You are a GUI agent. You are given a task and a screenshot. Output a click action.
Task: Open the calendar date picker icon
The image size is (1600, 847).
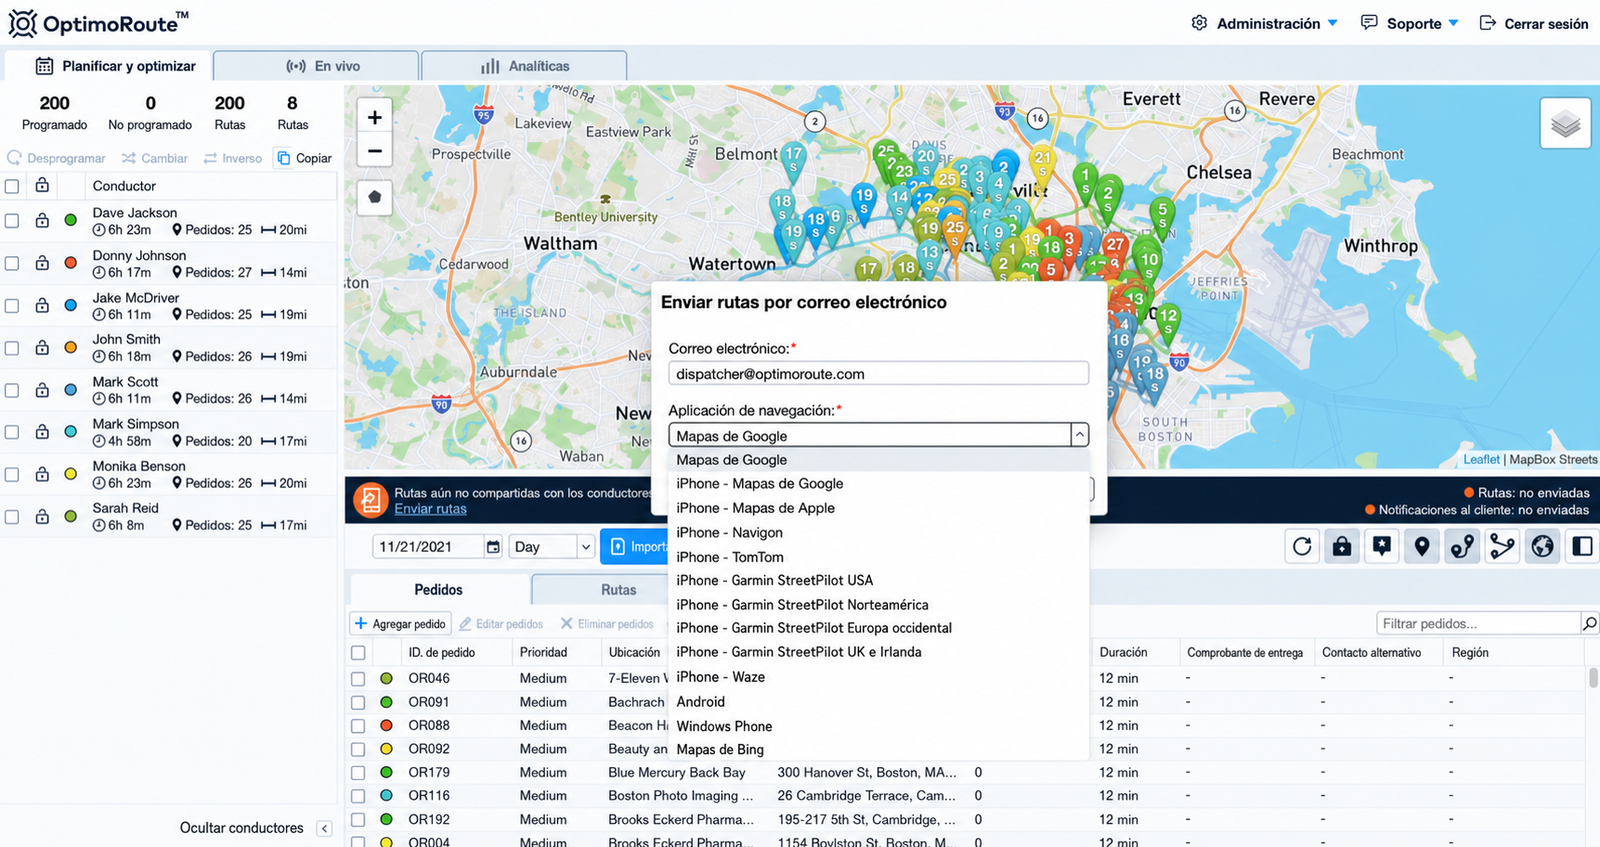(x=493, y=547)
